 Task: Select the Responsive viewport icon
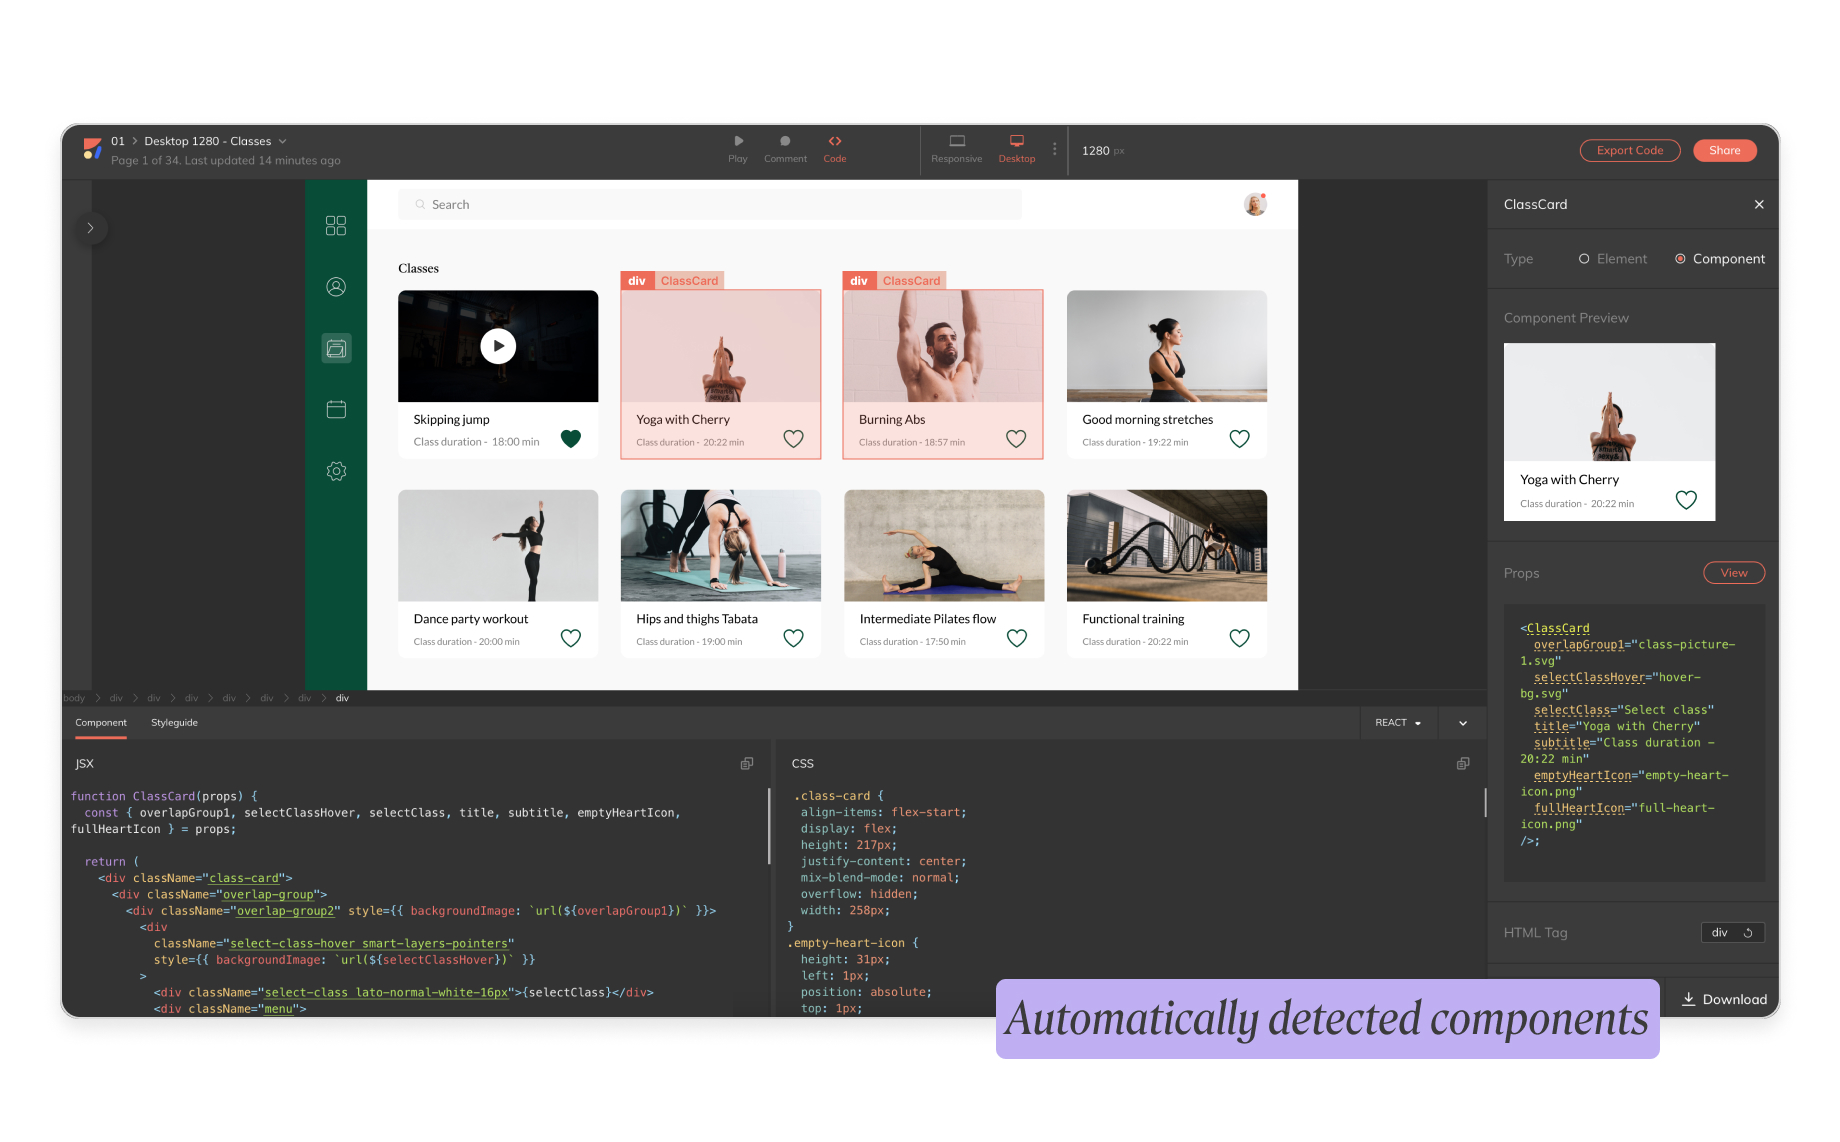(956, 142)
